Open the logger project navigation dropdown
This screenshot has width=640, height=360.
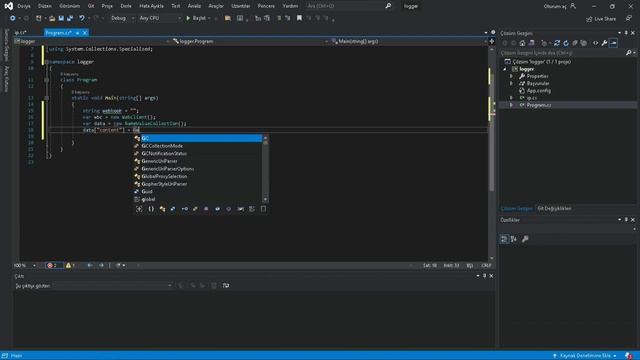pos(92,41)
